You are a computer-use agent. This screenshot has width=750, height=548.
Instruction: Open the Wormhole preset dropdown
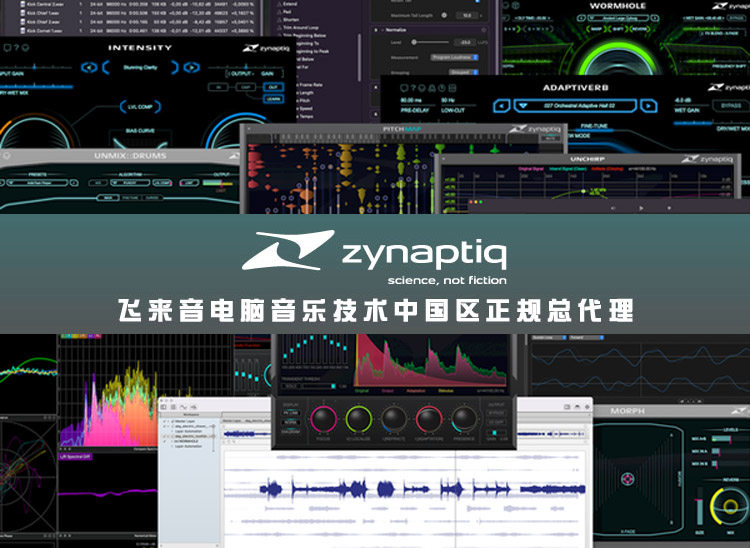coord(618,18)
